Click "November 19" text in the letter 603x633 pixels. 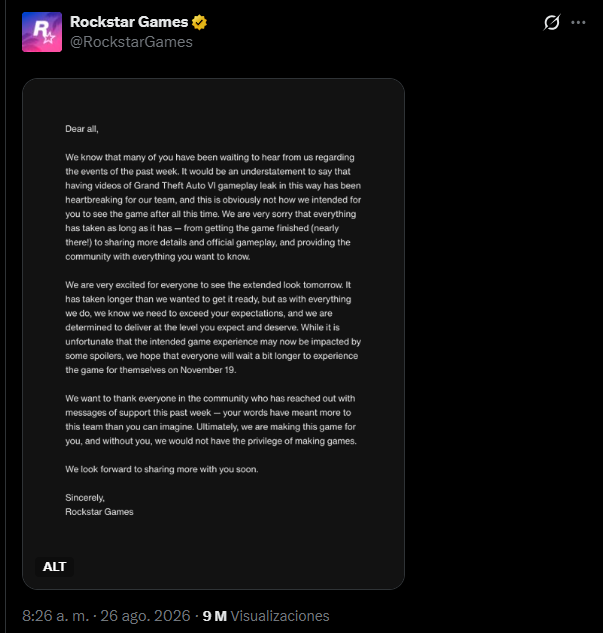(207, 370)
